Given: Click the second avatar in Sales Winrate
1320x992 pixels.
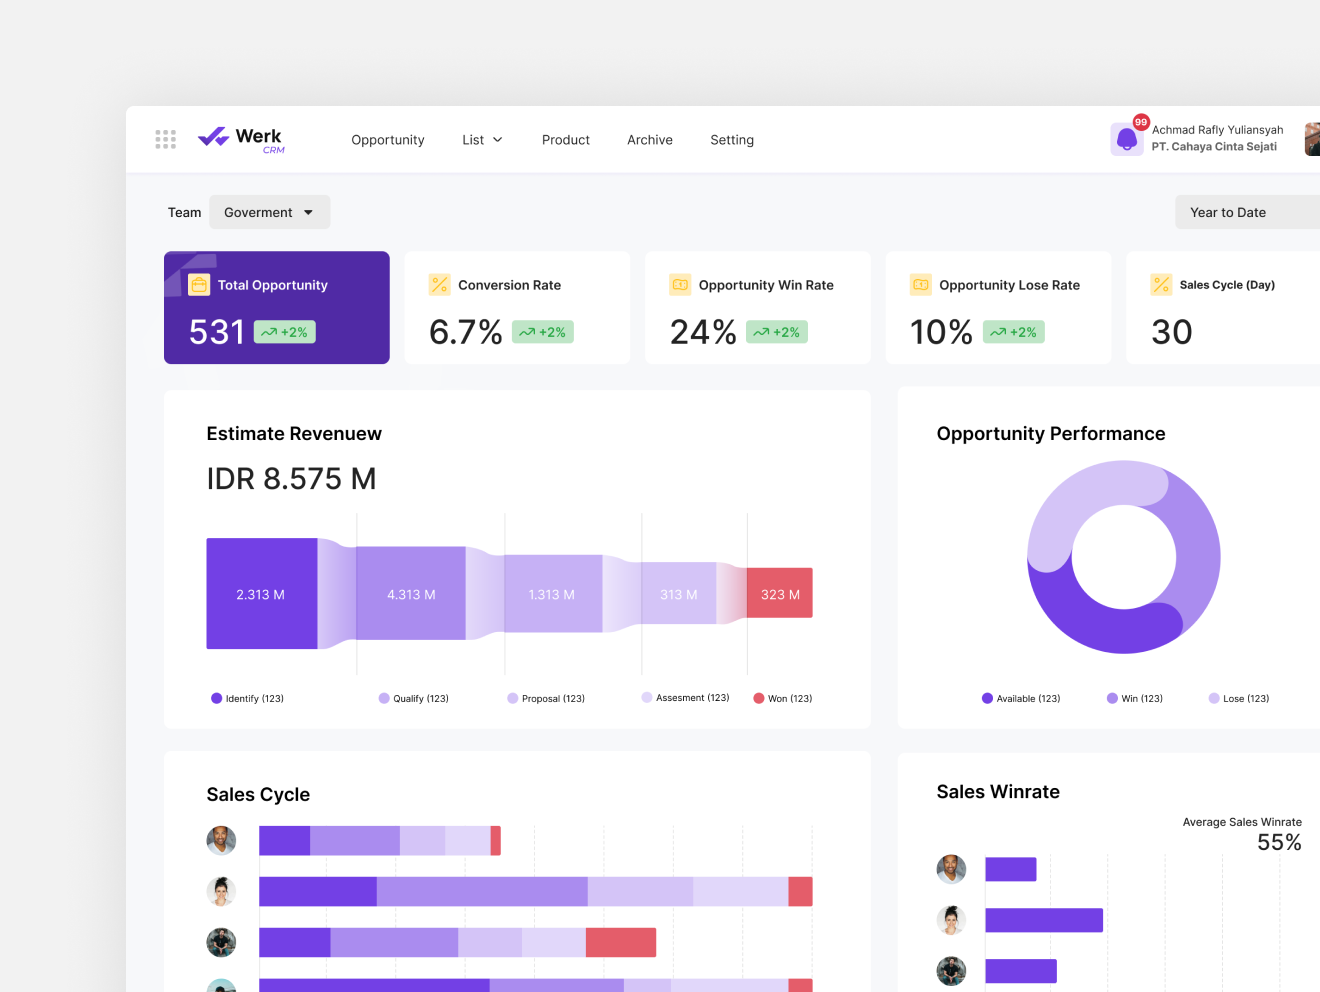Looking at the screenshot, I should pos(951,920).
